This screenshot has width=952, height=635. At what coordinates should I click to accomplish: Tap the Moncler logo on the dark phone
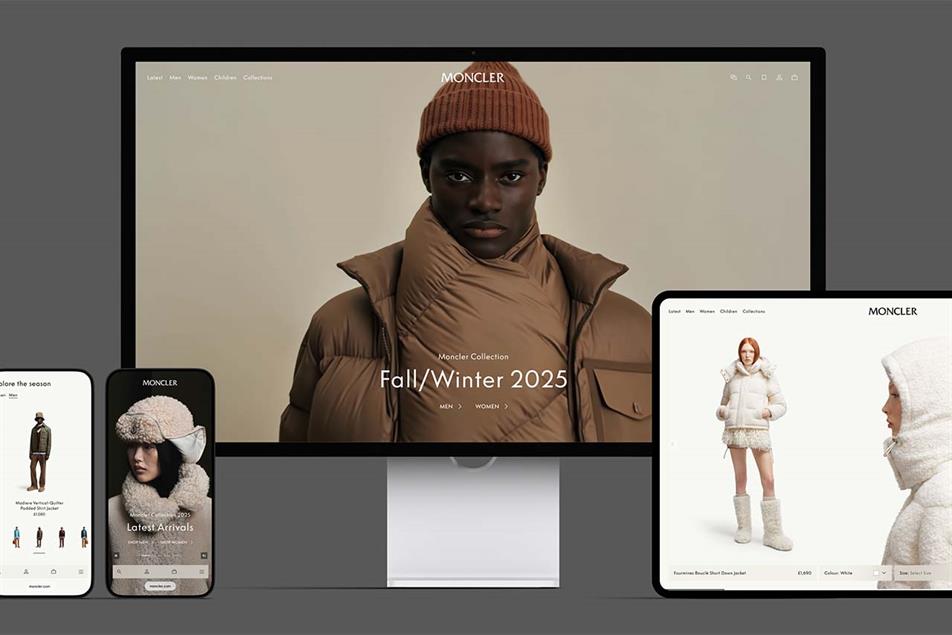pos(160,382)
